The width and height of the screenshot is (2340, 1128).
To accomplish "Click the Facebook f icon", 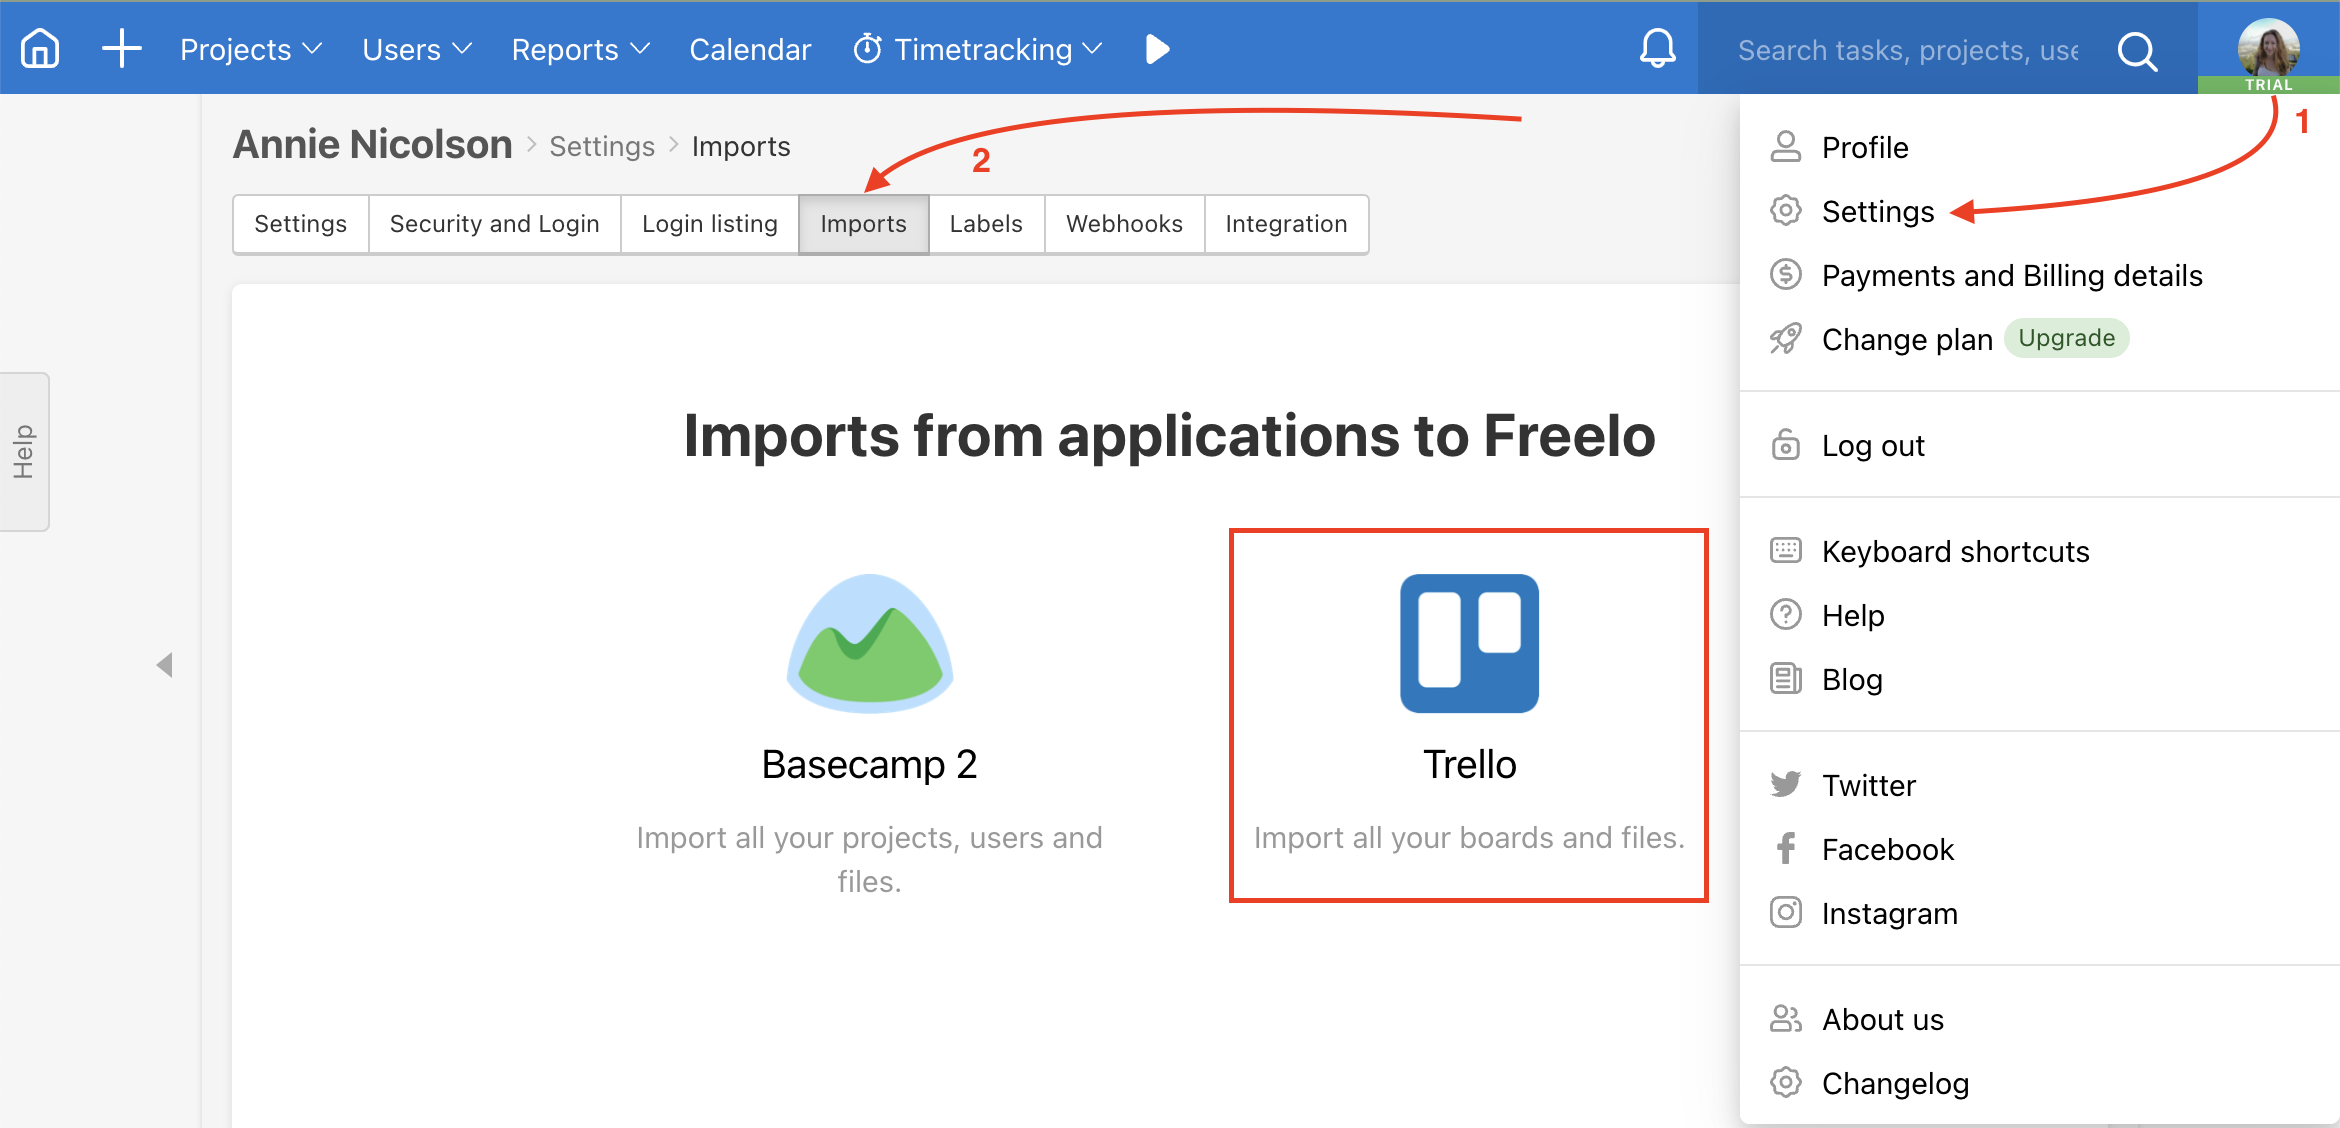I will coord(1785,849).
